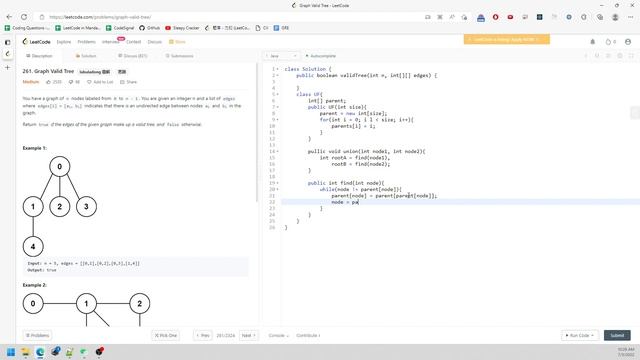640x360 pixels.
Task: Go to previous problem
Action: click(203, 336)
